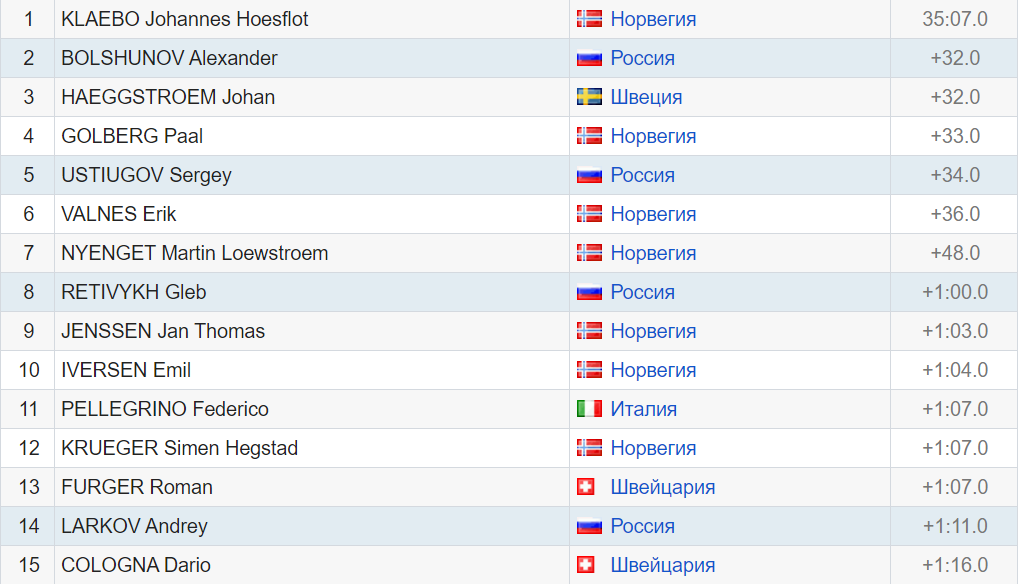The image size is (1019, 584).
Task: Click Norway flag icon beside Valnes Erik
Action: [x=589, y=214]
